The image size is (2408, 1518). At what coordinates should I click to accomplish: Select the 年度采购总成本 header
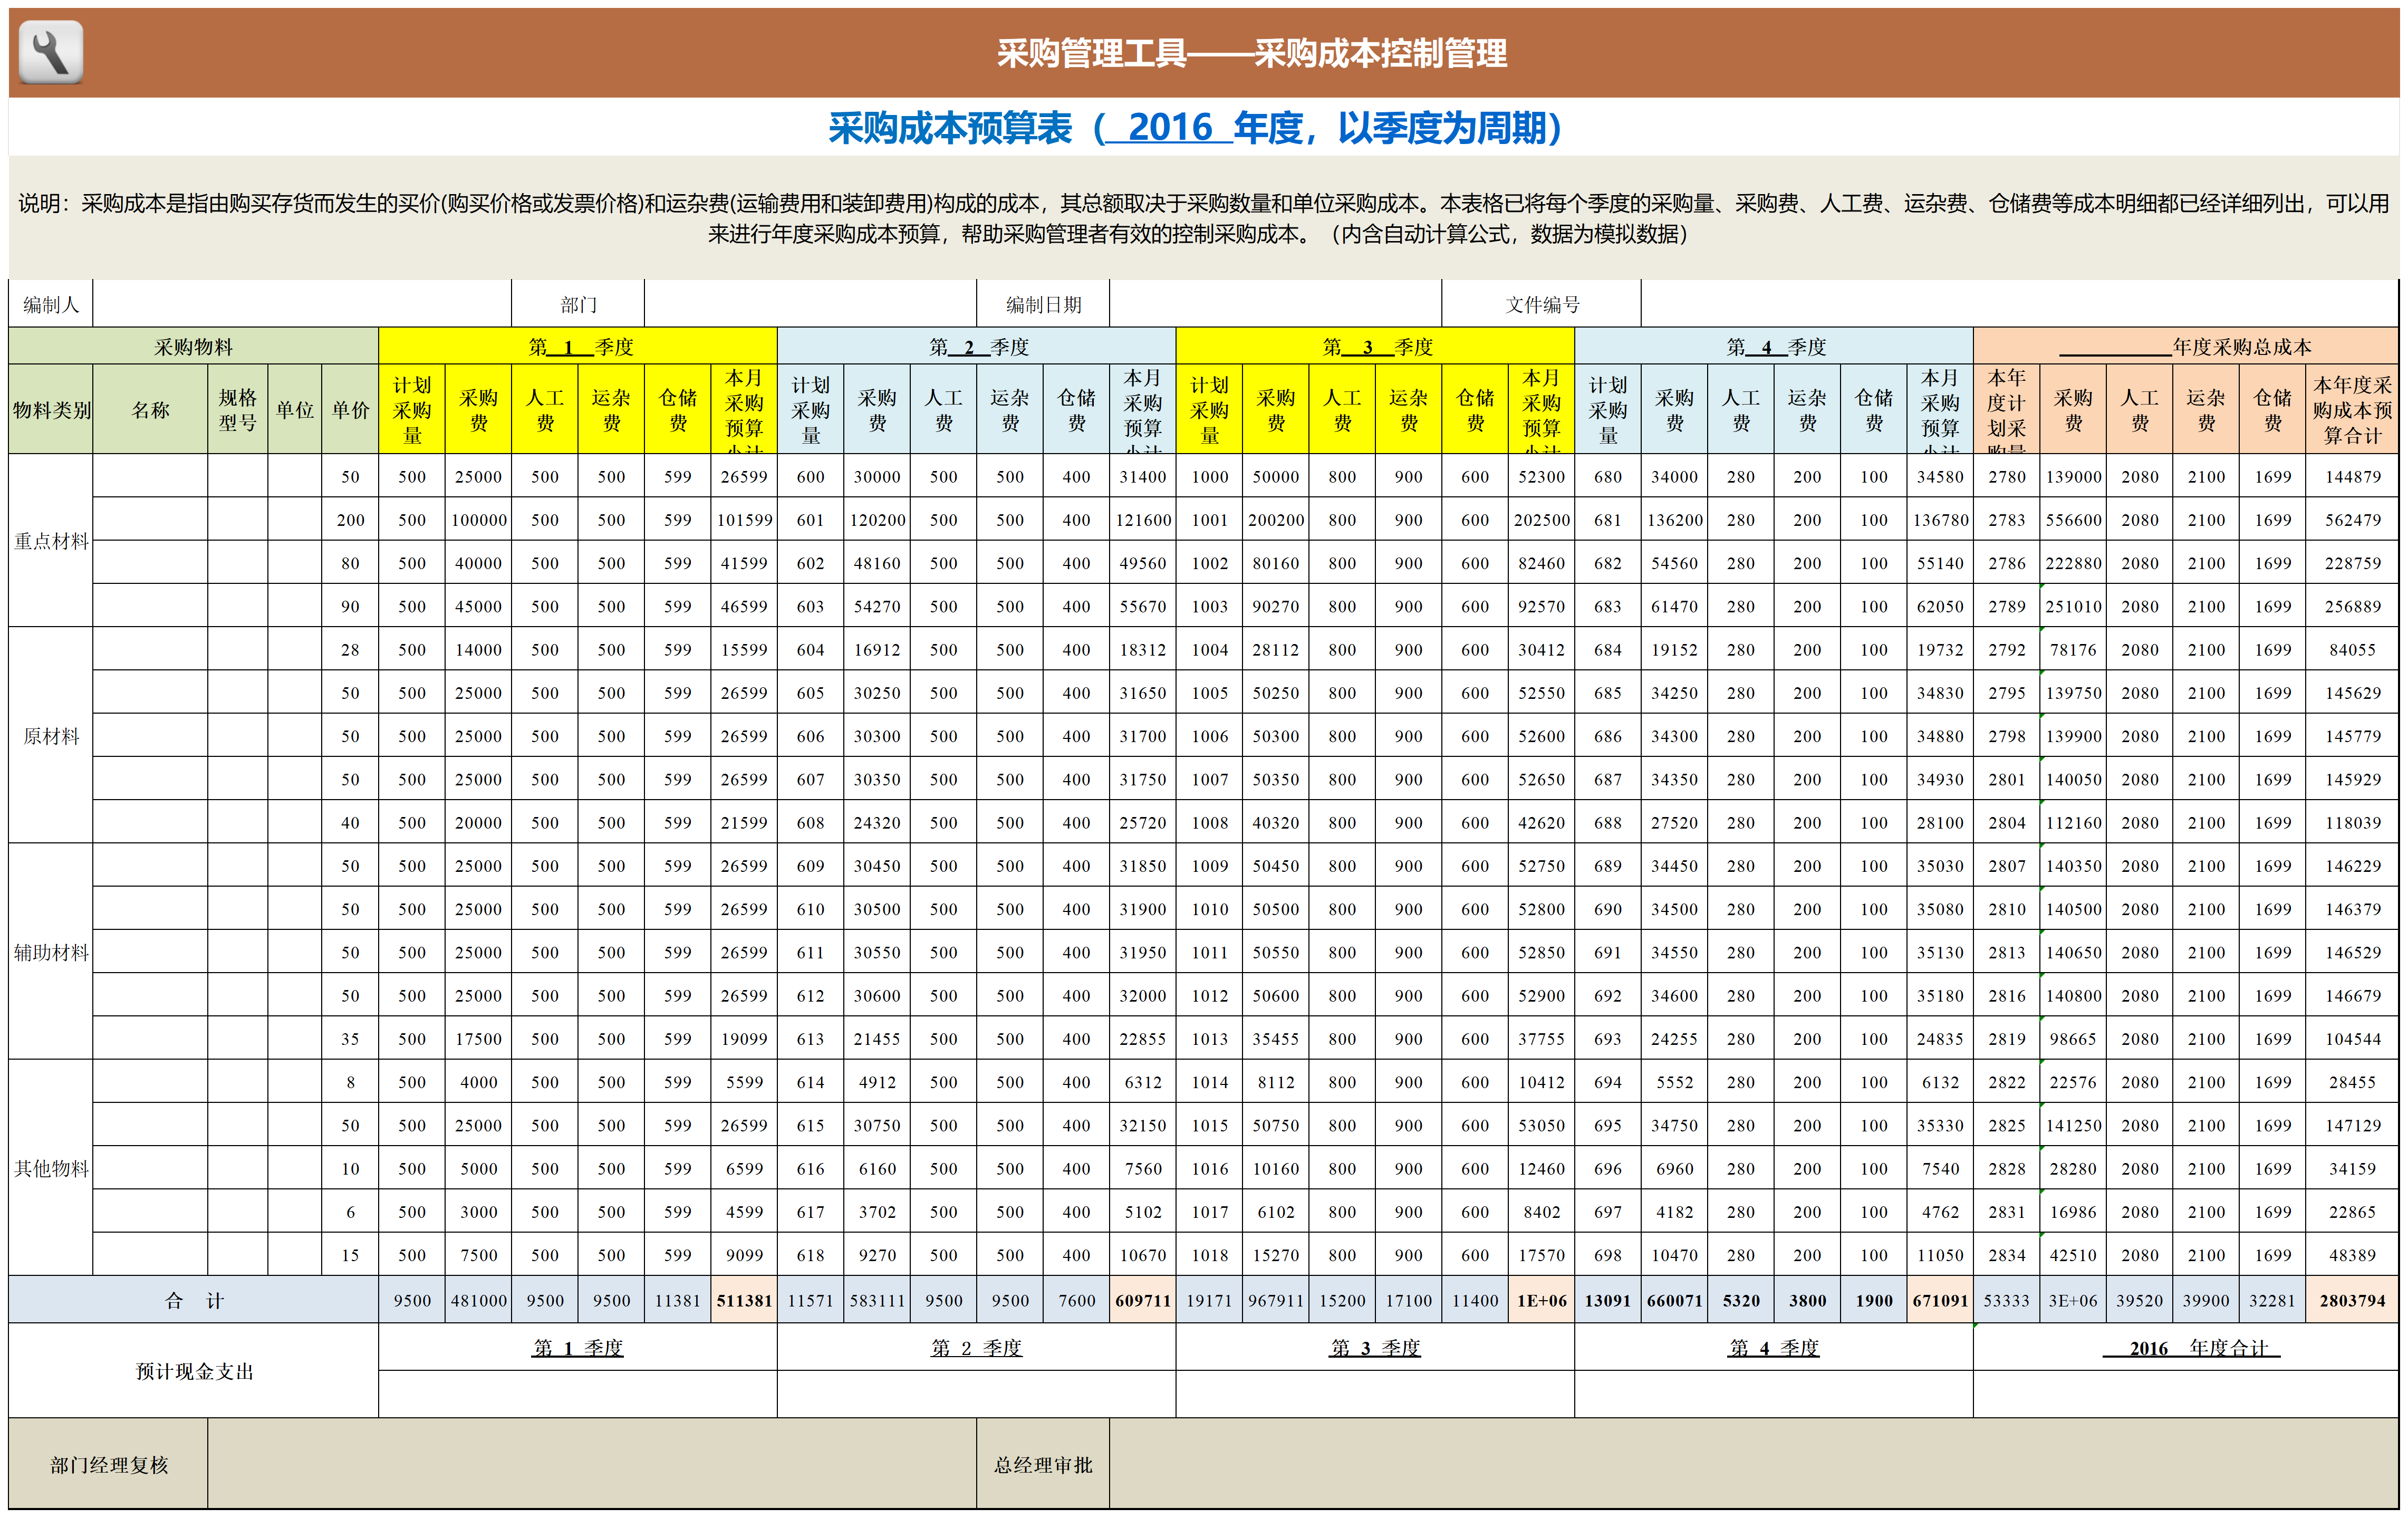pyautogui.click(x=2186, y=346)
